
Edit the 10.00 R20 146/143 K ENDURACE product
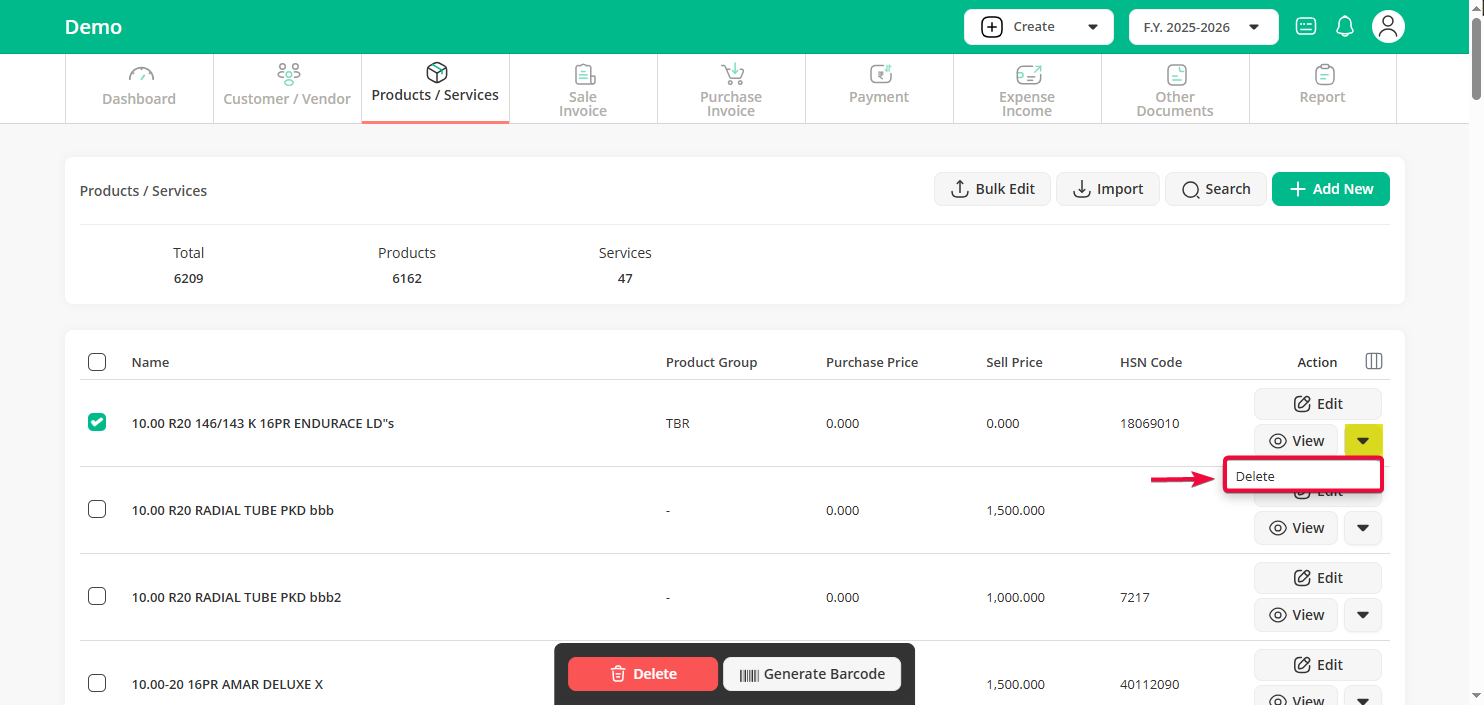[x=1318, y=404]
